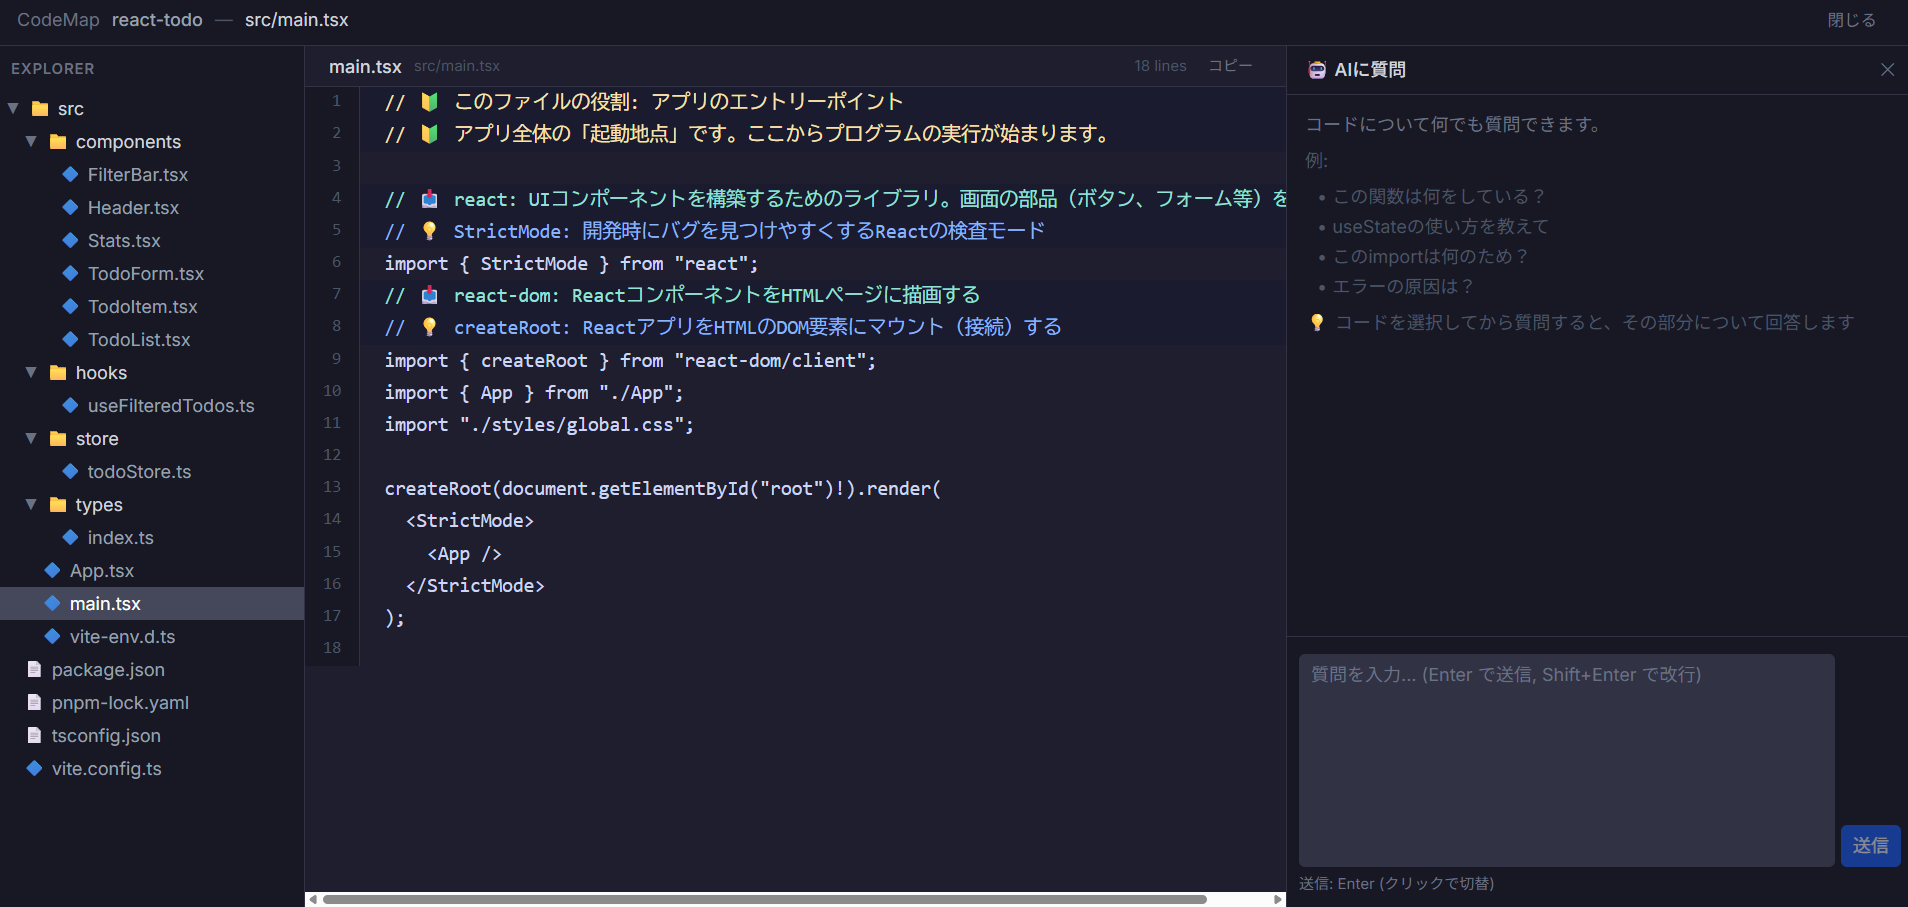This screenshot has width=1908, height=907.
Task: Click example エラーの原因は？
Action: pos(1404,286)
